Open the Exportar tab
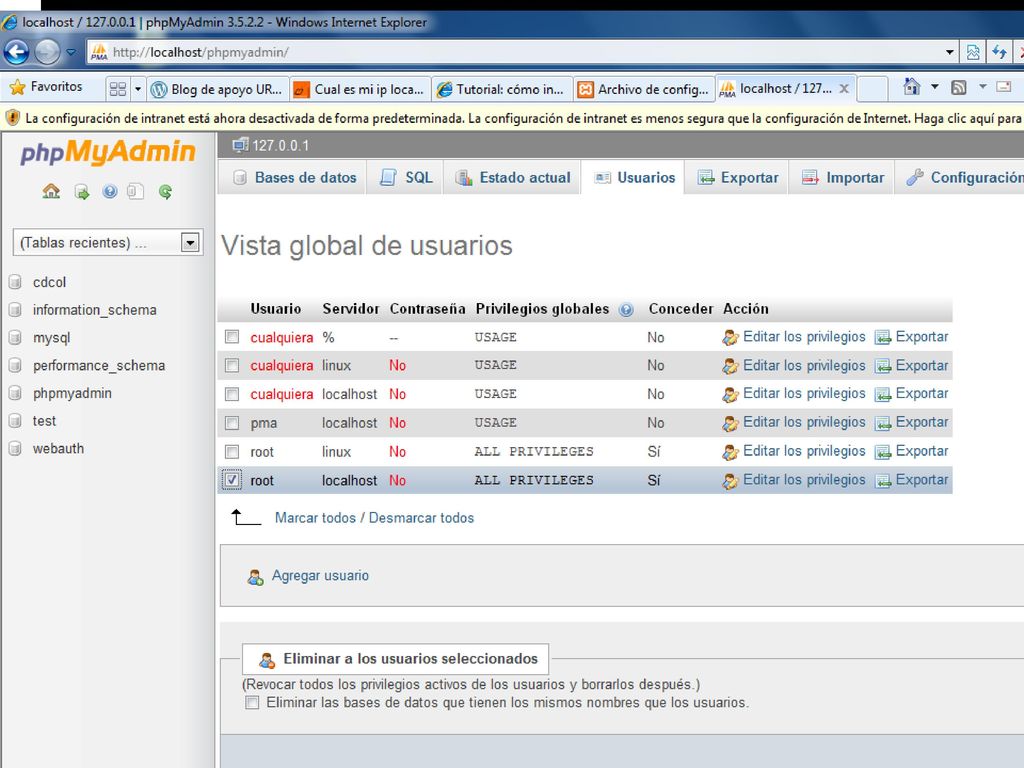The height and width of the screenshot is (768, 1024). click(x=738, y=178)
